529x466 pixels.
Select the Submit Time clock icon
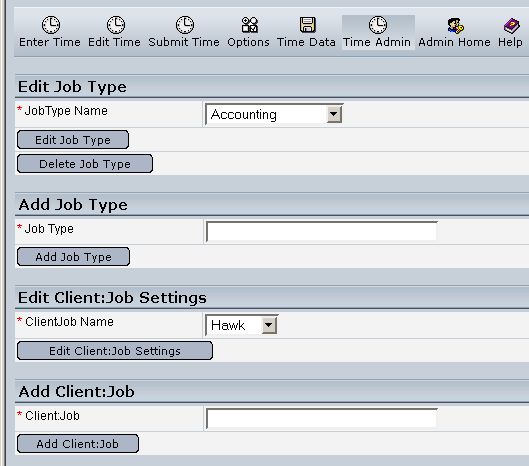click(185, 25)
